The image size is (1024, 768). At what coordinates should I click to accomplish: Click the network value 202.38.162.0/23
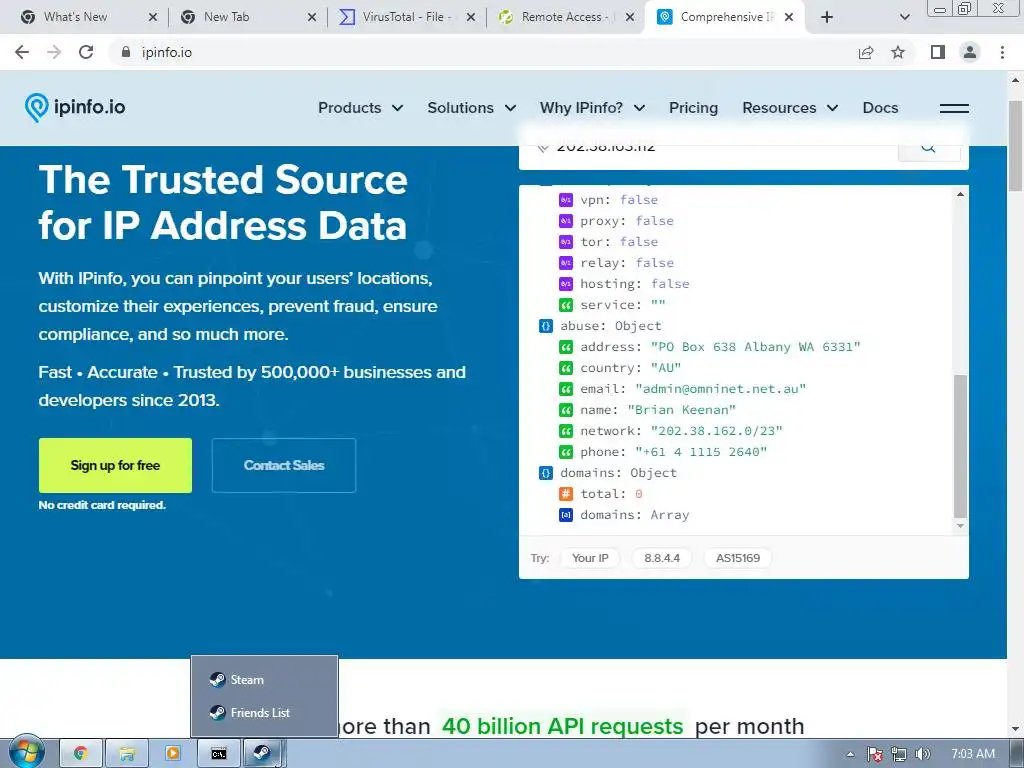716,431
